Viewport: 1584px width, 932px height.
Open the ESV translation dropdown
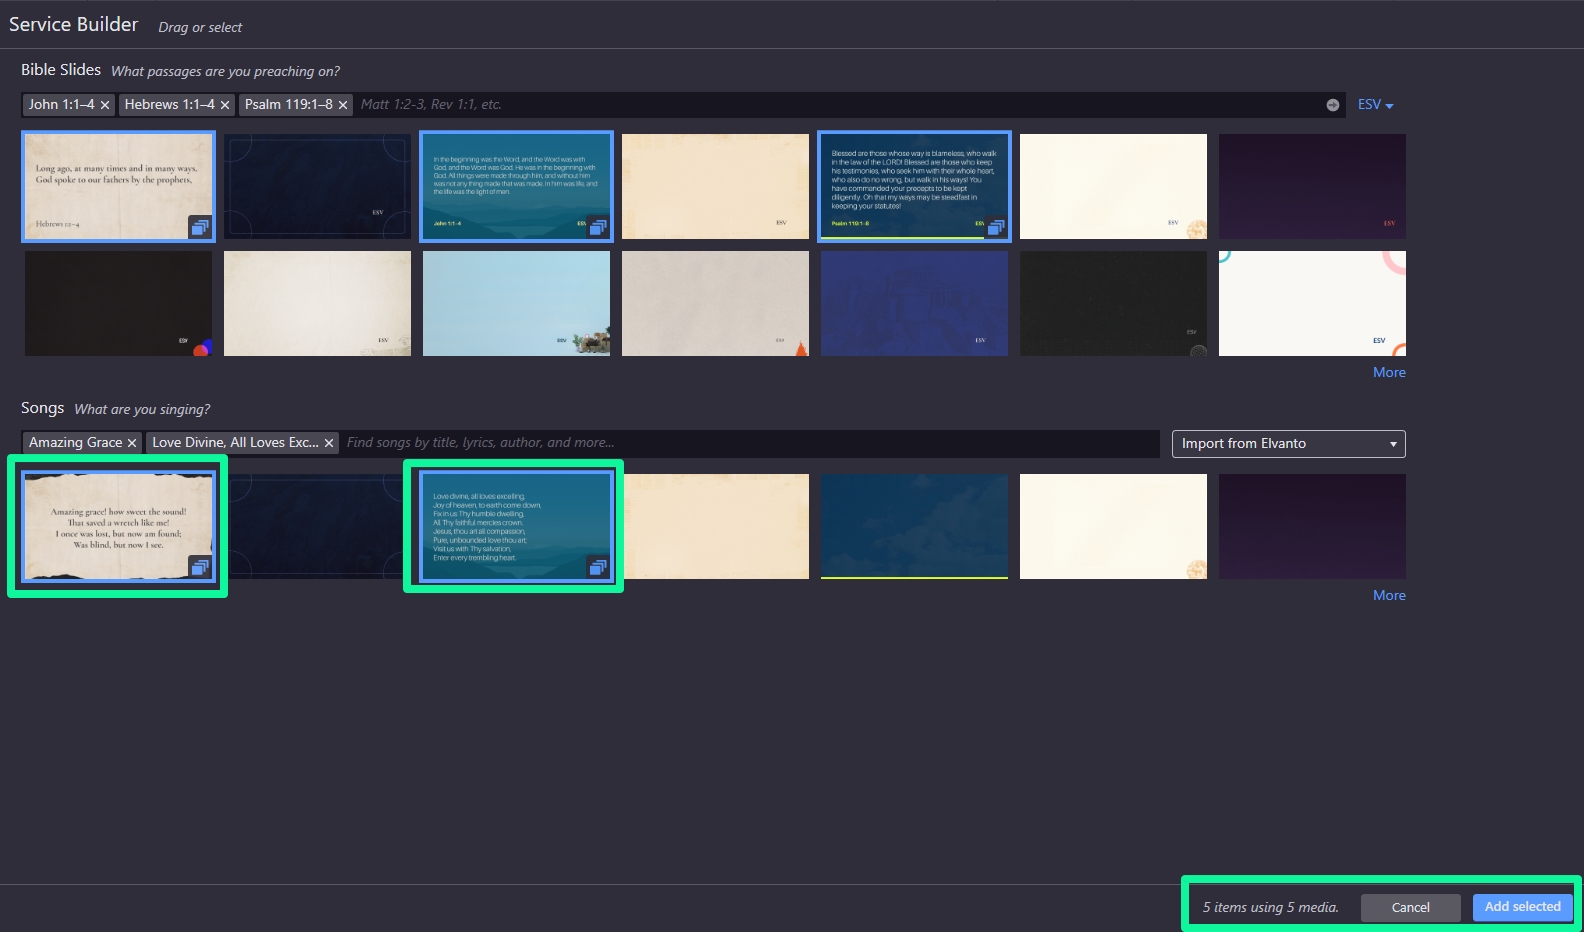(1375, 105)
